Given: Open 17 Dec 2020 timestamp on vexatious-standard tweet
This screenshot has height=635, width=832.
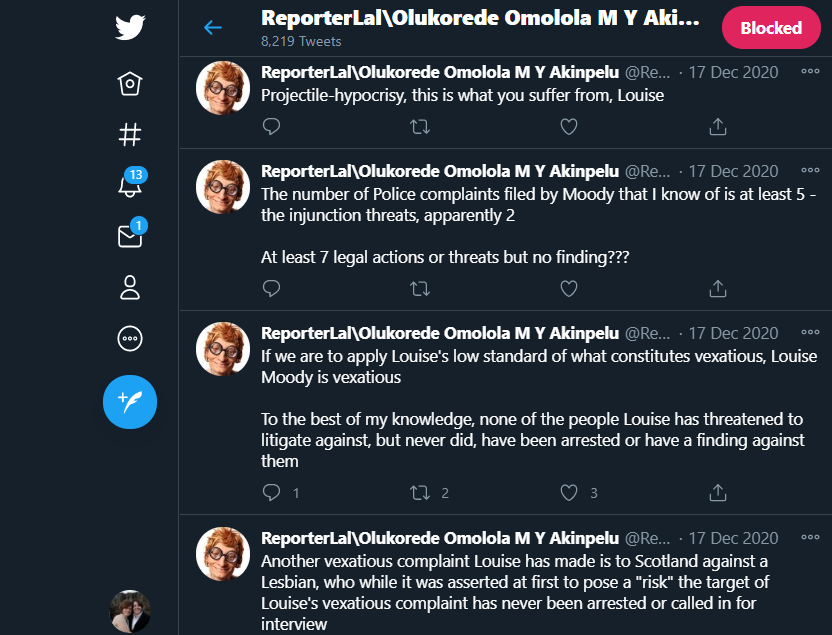Looking at the screenshot, I should (x=733, y=334).
